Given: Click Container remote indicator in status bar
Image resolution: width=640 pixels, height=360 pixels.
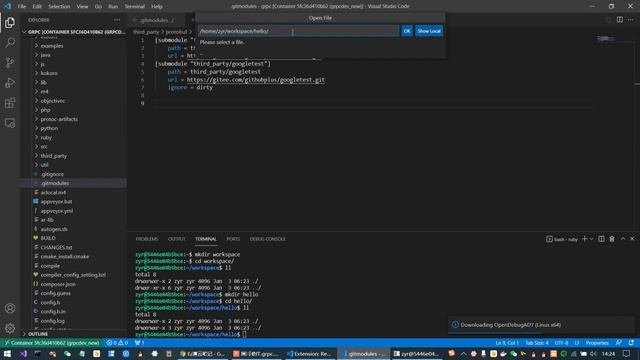Looking at the screenshot, I should point(51,343).
